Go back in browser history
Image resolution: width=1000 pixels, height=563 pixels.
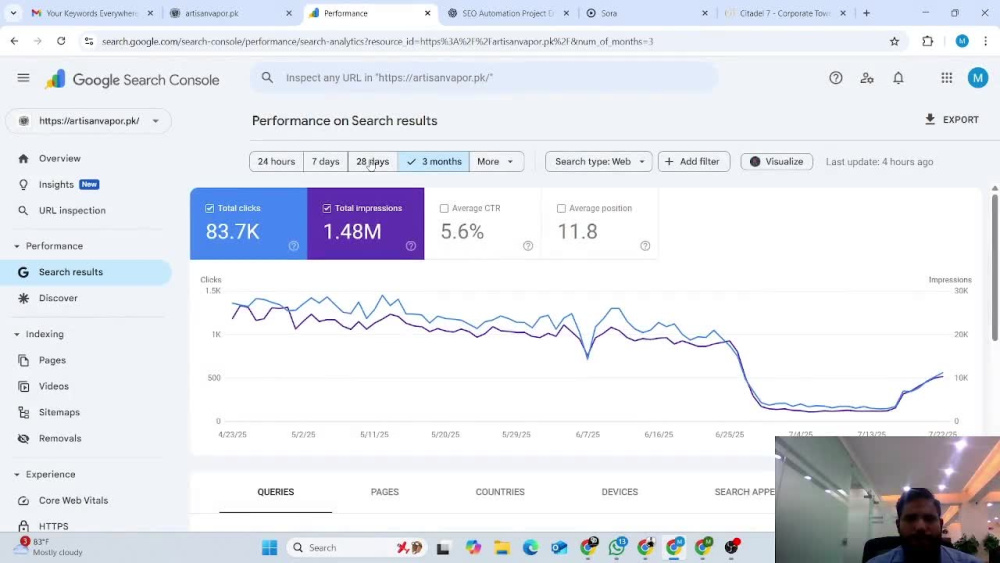click(14, 41)
